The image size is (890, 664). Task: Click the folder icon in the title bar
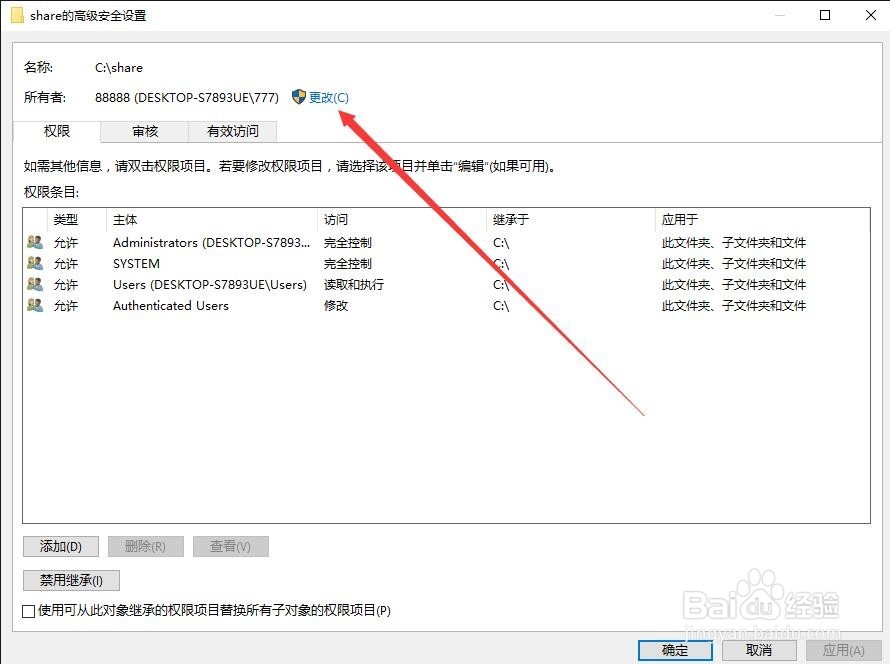pyautogui.click(x=18, y=15)
